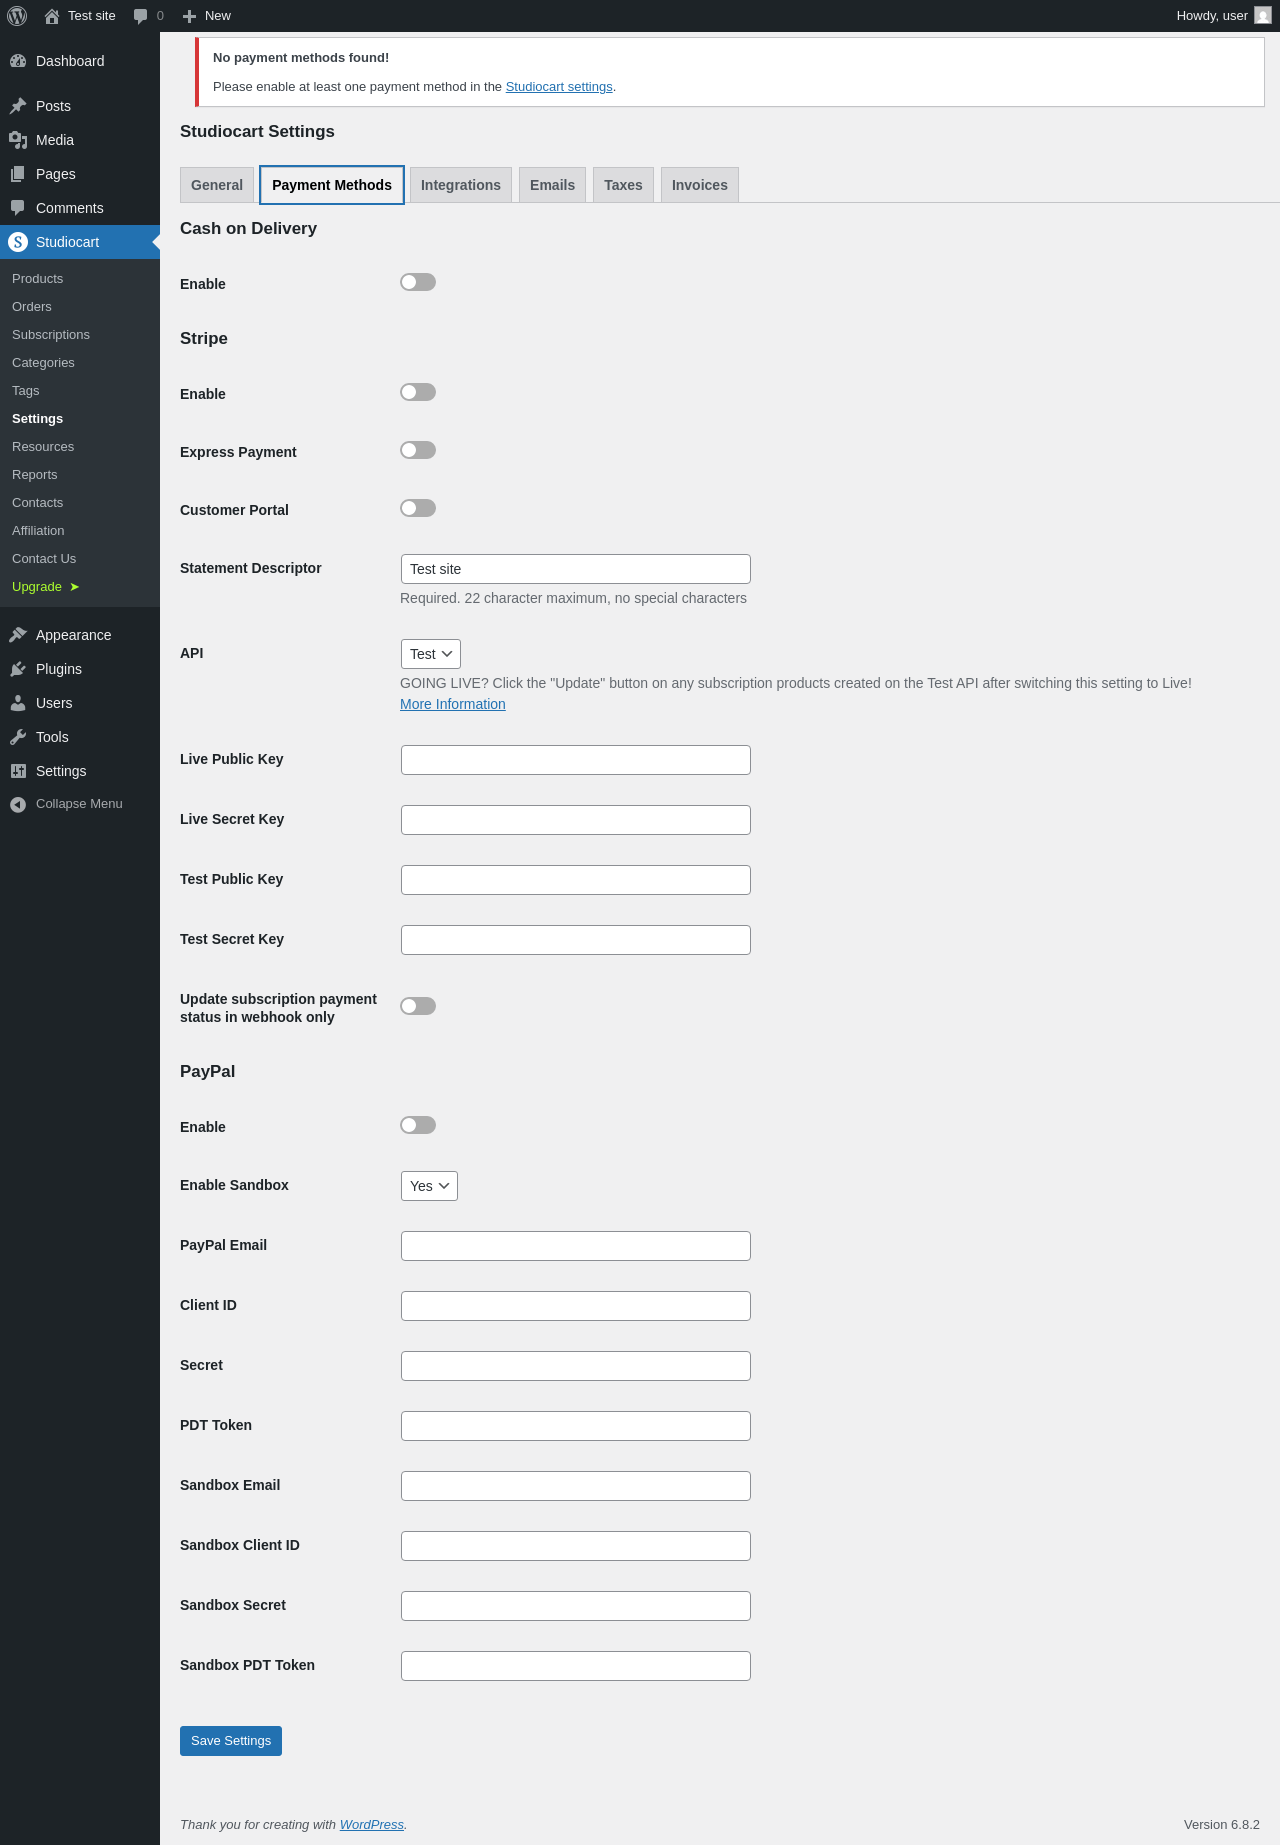Click the Appearance paintbrush icon
The height and width of the screenshot is (1845, 1280).
(18, 635)
